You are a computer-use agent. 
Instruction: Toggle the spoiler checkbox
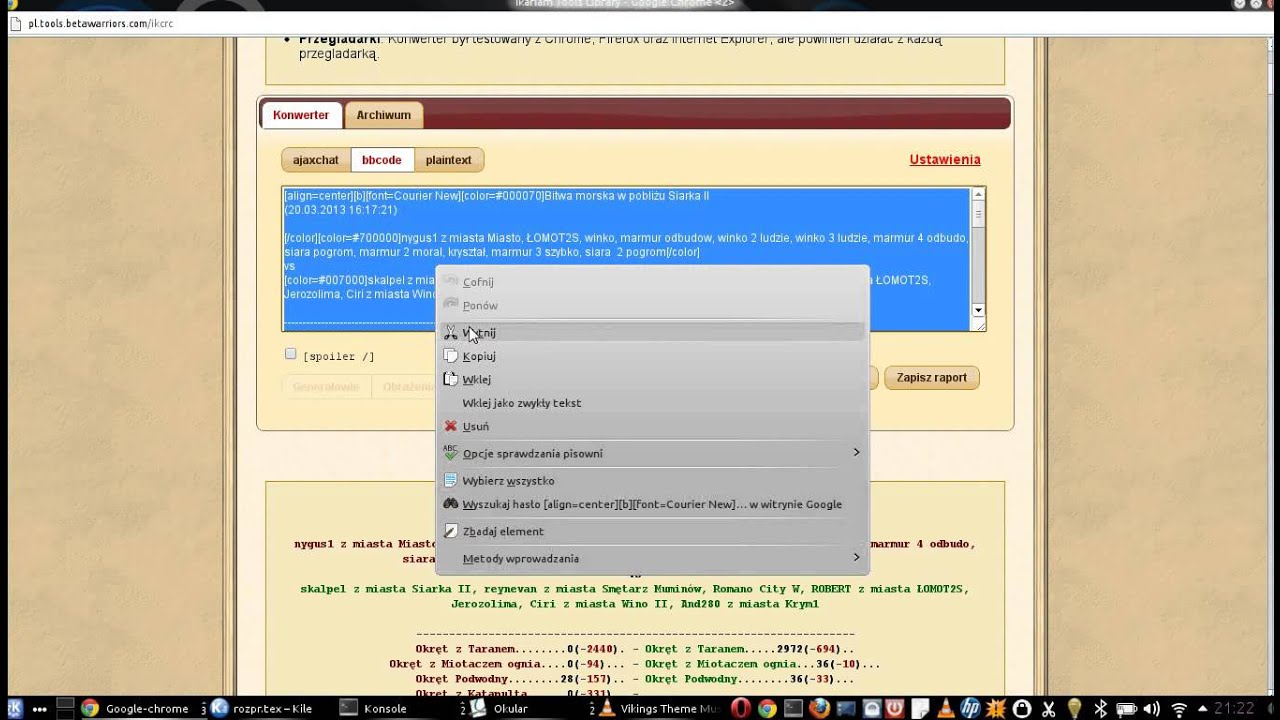[x=291, y=354]
